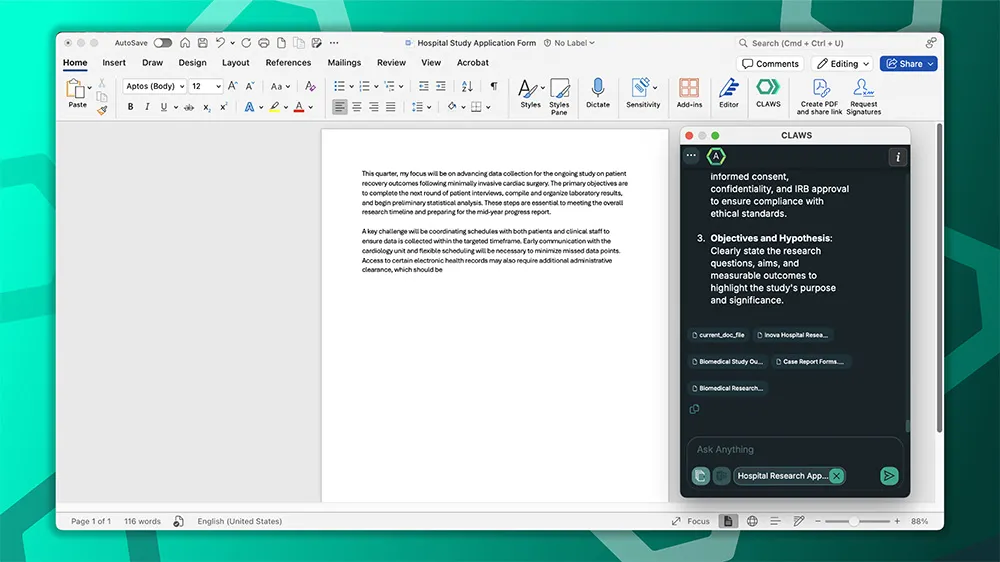The image size is (1000, 562).
Task: Open the Draw tab
Action: [152, 63]
